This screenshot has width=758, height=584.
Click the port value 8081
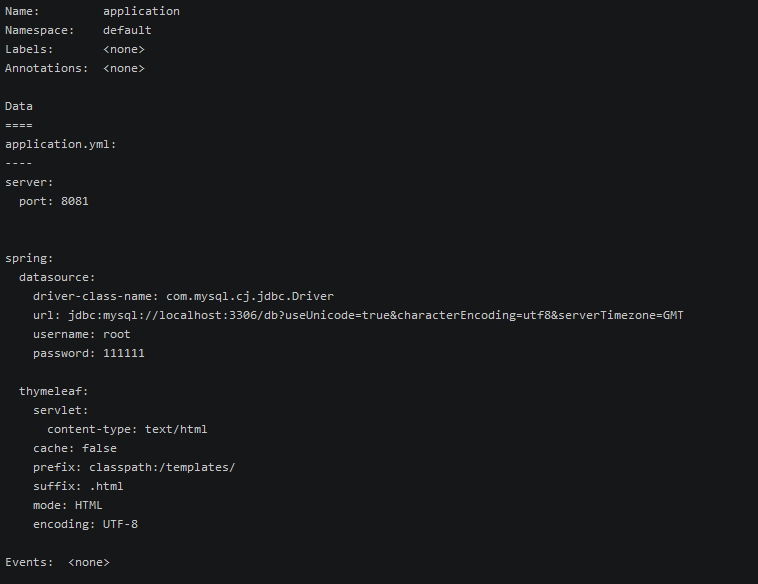click(75, 201)
